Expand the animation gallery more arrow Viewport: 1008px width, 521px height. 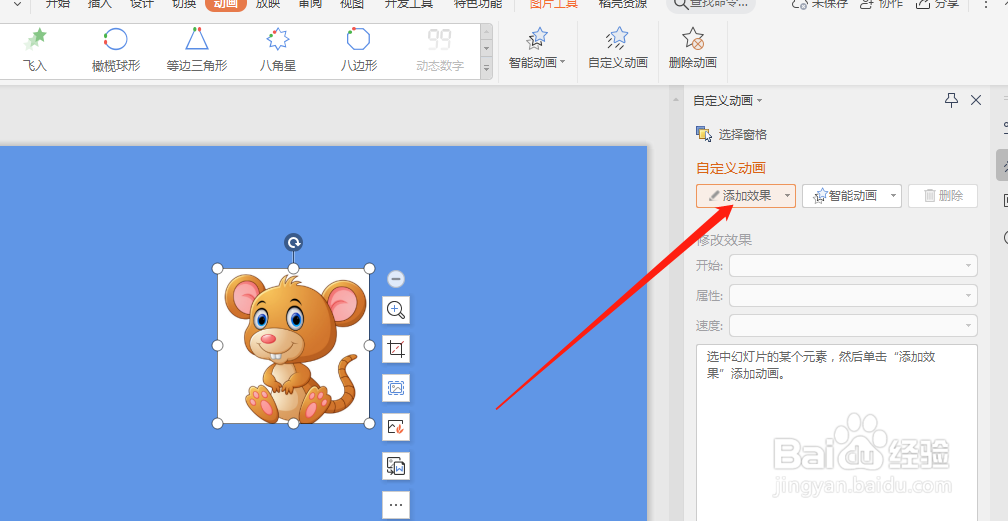(487, 68)
